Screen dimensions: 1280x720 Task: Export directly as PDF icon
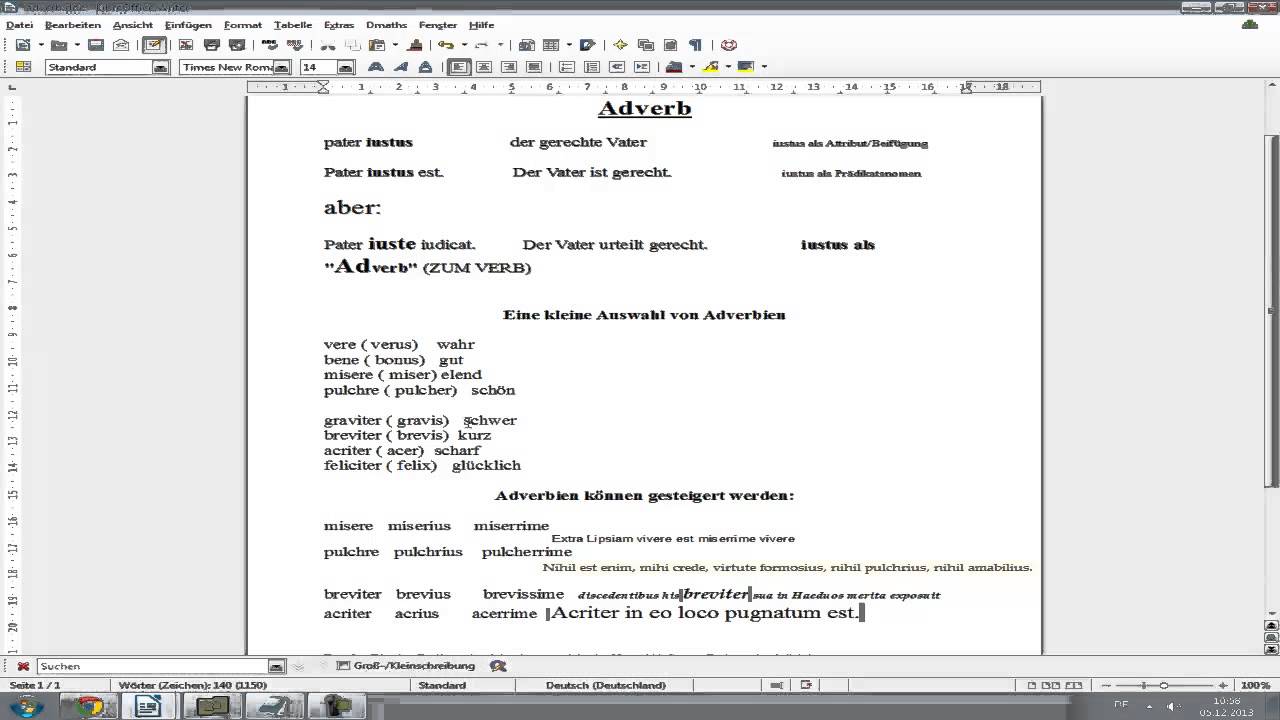coord(186,45)
